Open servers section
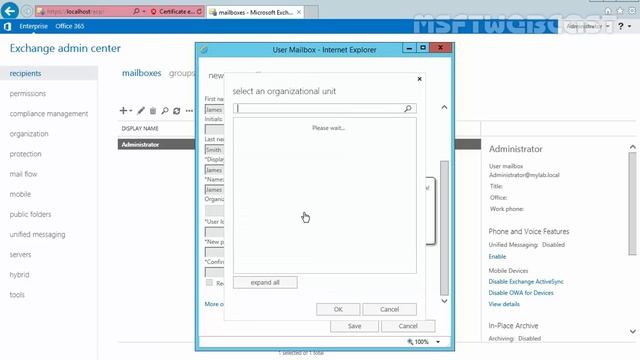The image size is (640, 360). coord(20,254)
